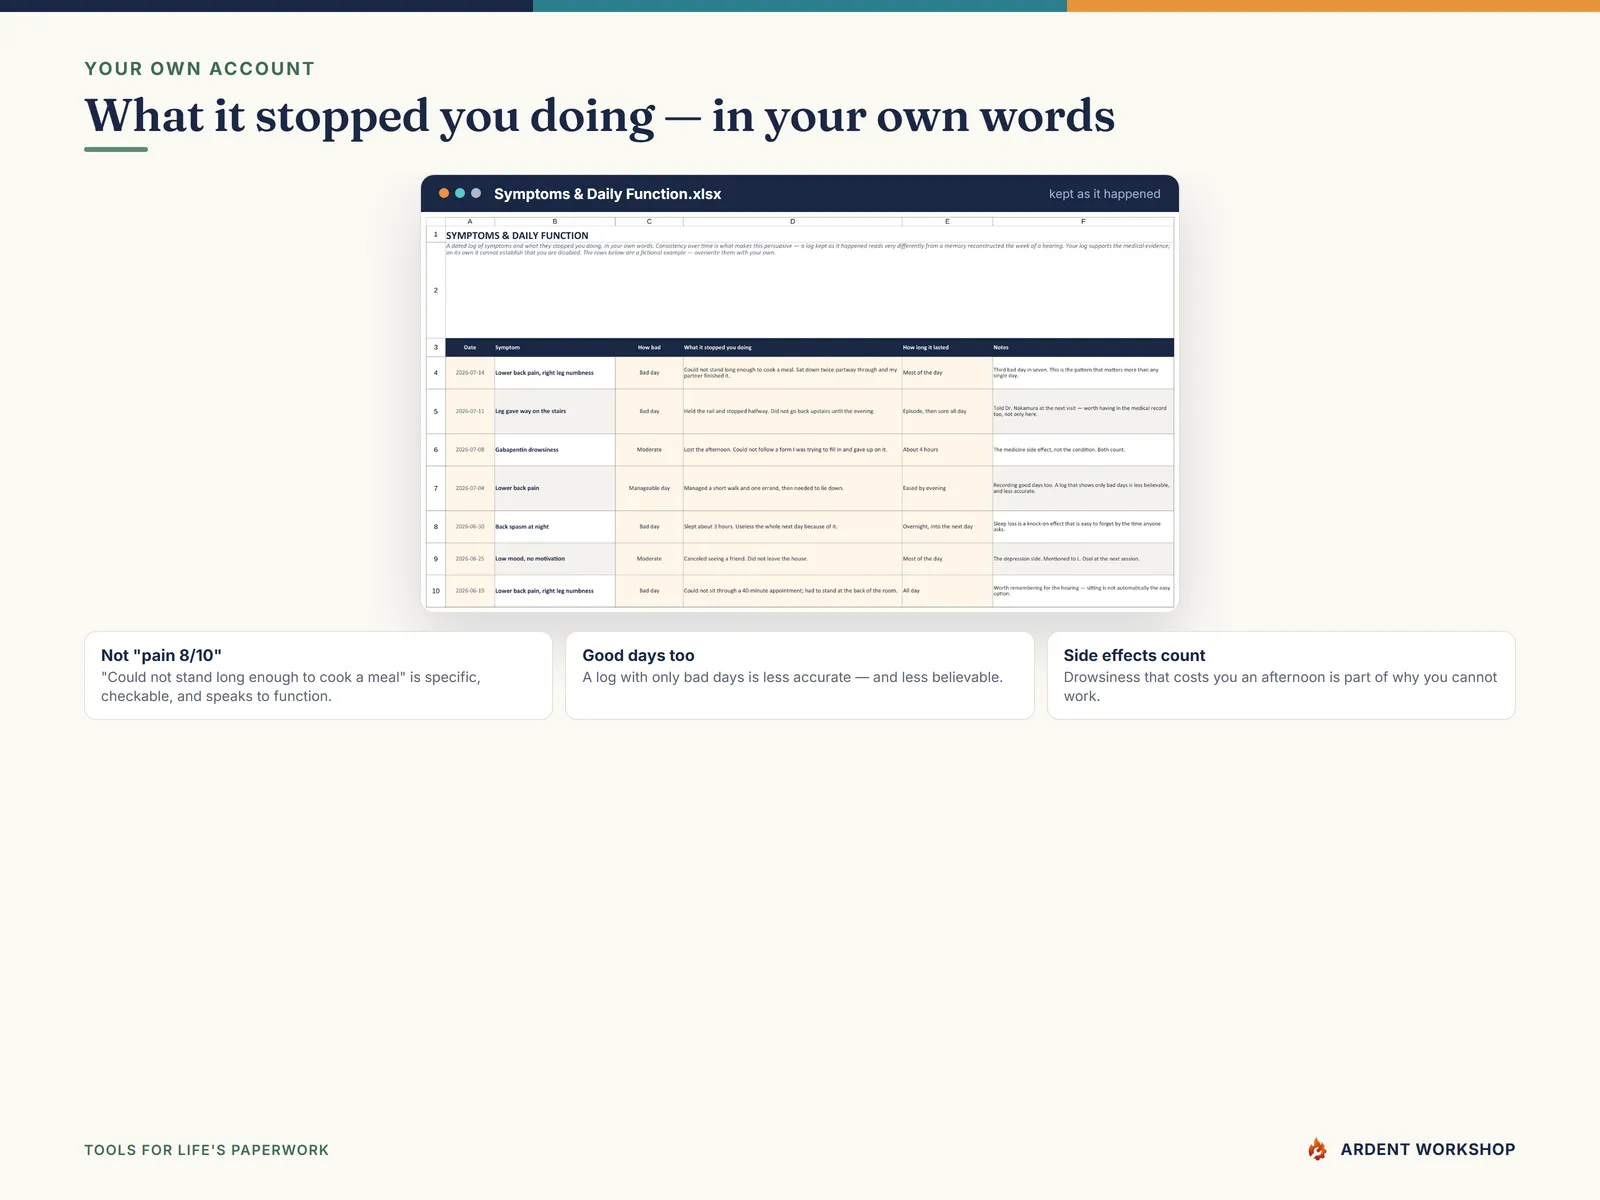This screenshot has height=1200, width=1600.
Task: Select 'Overnight, into the next day' cell
Action: point(947,527)
